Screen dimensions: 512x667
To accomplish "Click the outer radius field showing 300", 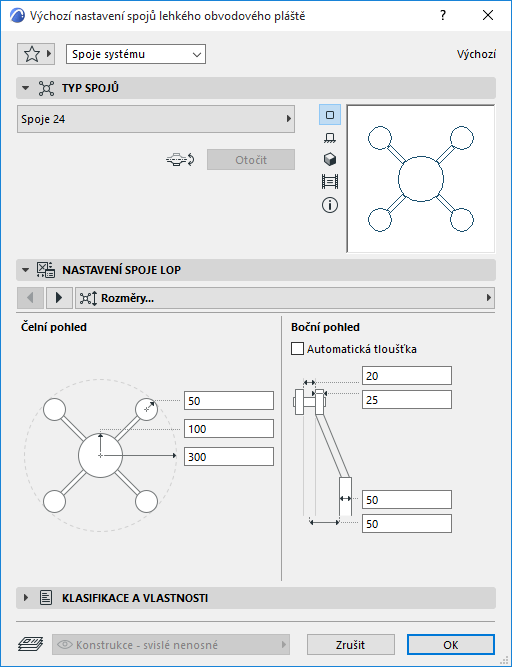I will click(x=229, y=457).
